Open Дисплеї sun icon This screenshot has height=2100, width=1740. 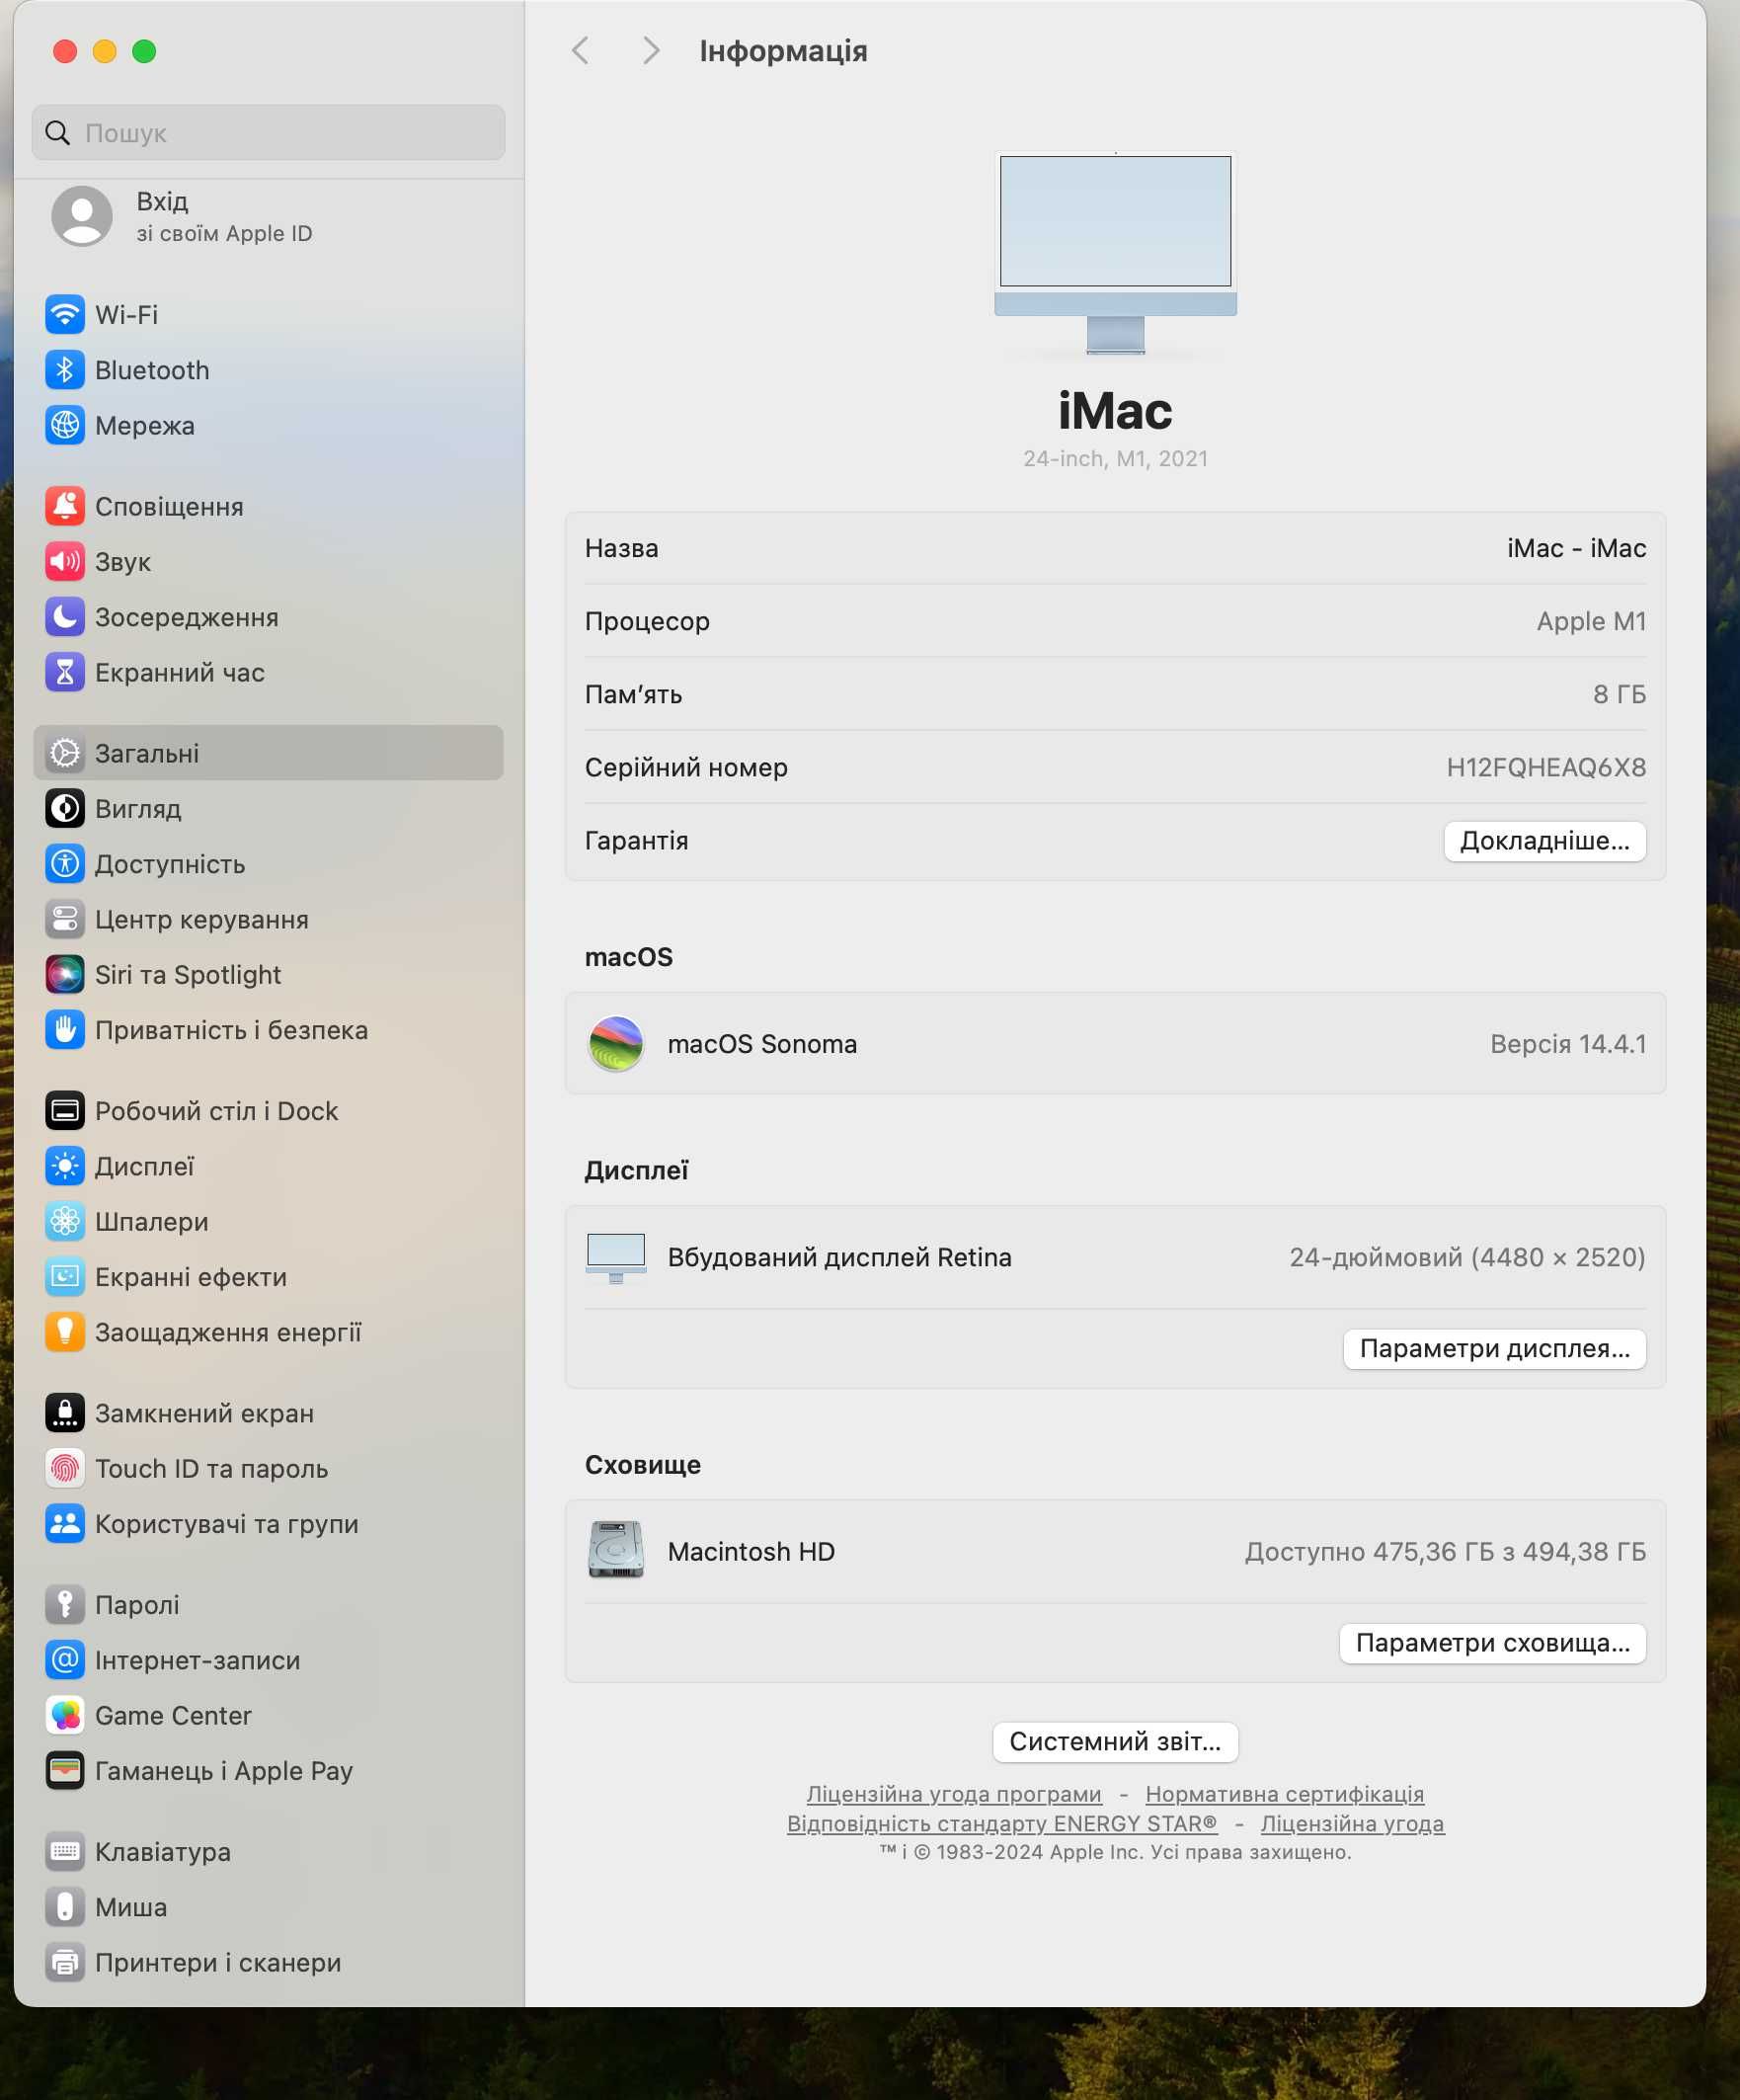(x=65, y=1166)
